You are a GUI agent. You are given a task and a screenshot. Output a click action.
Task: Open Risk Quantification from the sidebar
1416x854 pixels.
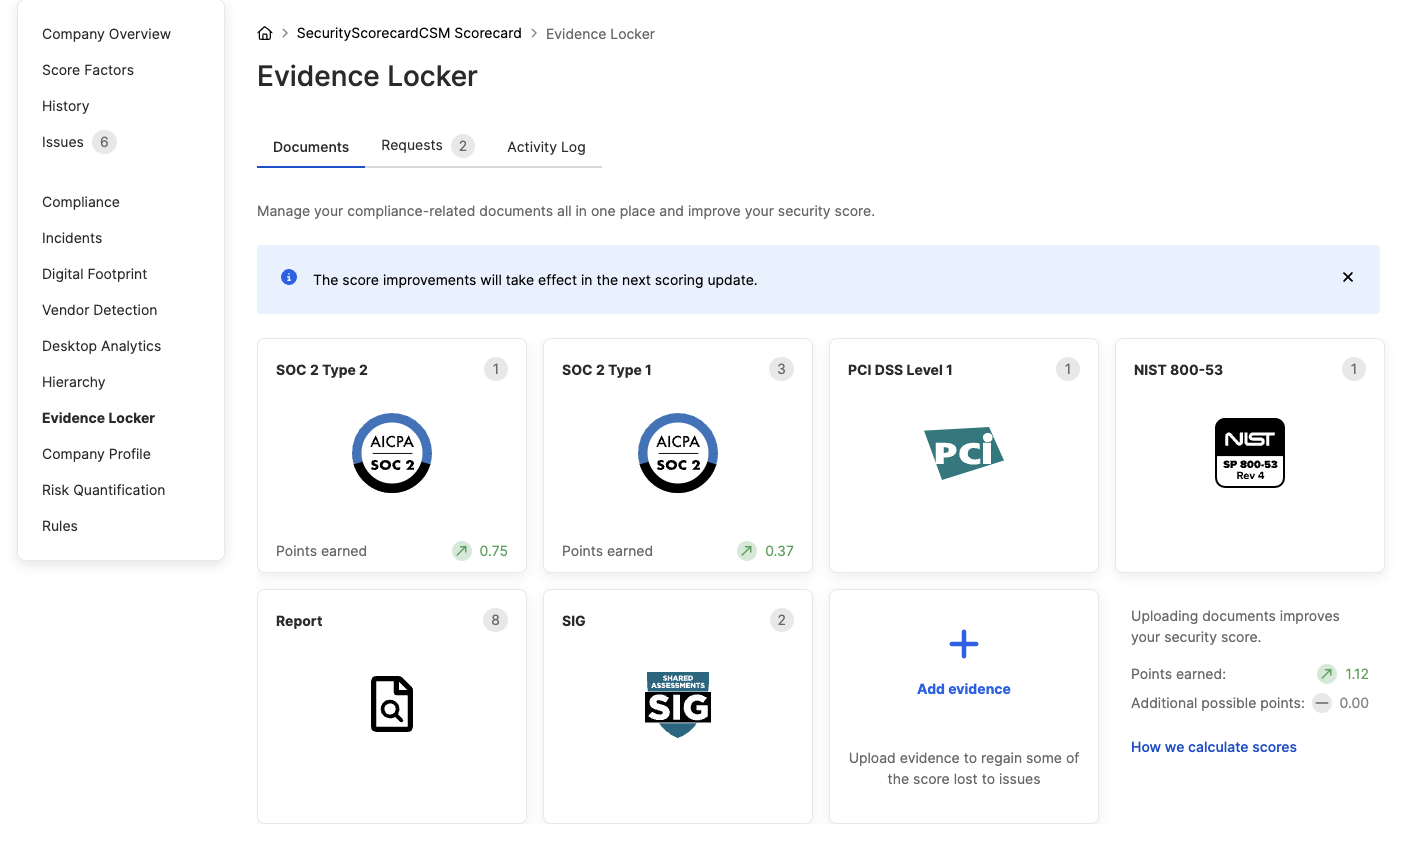[103, 490]
